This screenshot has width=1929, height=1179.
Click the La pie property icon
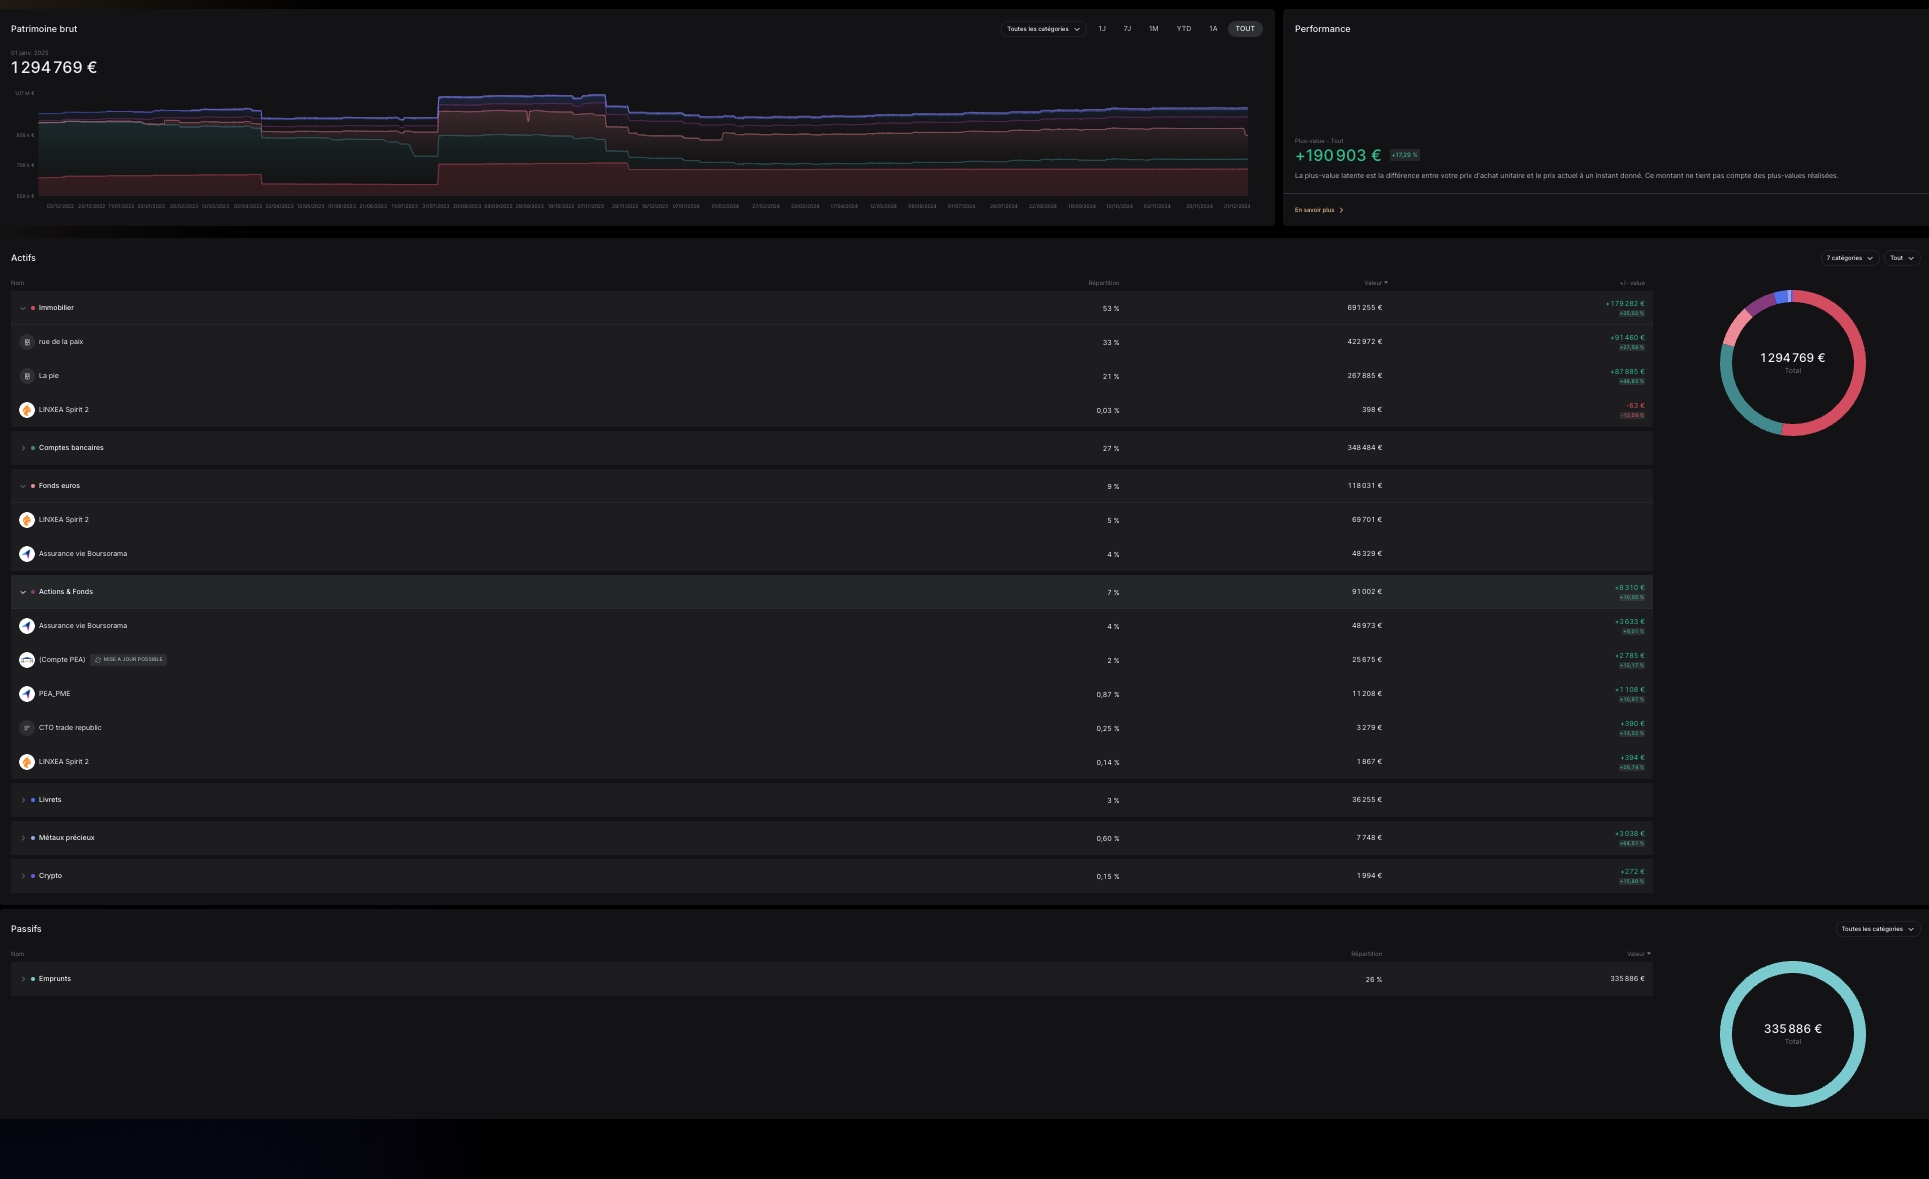coord(27,376)
